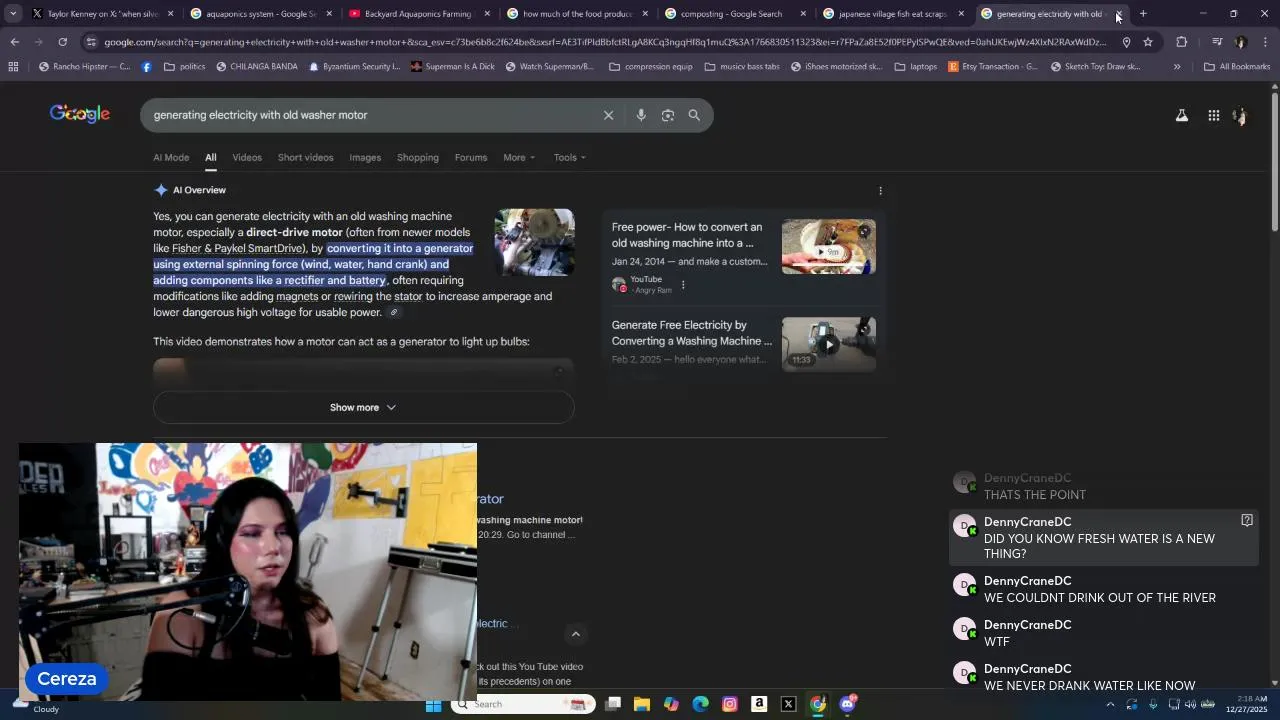This screenshot has height=720, width=1280.
Task: Open Sketch Toy bookmark
Action: (x=1095, y=67)
